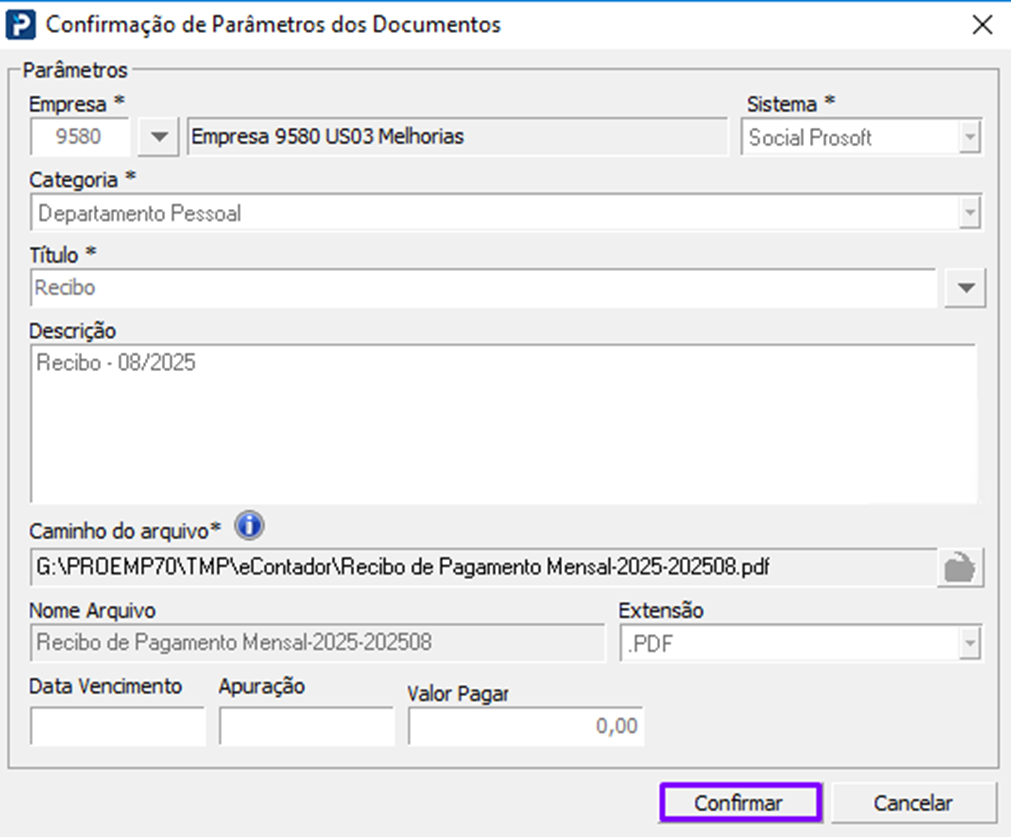Close the Confirmação de Parâmetros dialog

point(982,25)
